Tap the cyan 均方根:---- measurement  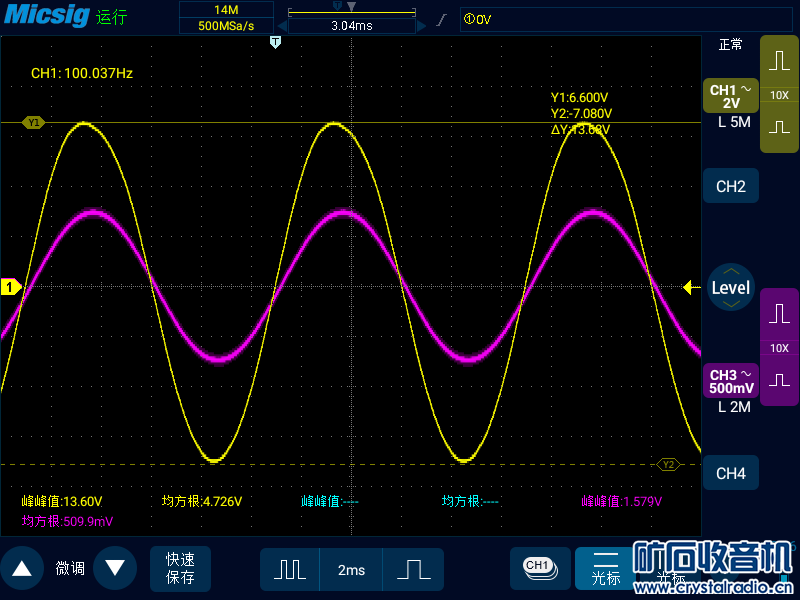[x=470, y=502]
